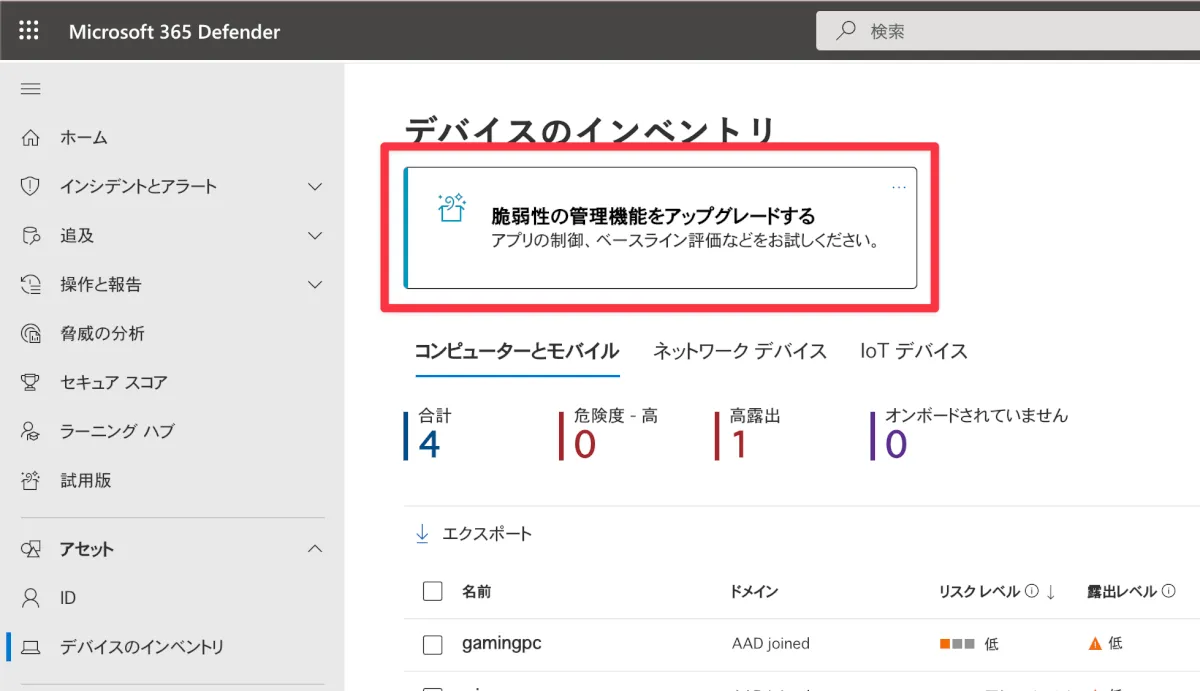Switch to ネットワーク デバイス tab
The height and width of the screenshot is (691, 1200).
739,351
